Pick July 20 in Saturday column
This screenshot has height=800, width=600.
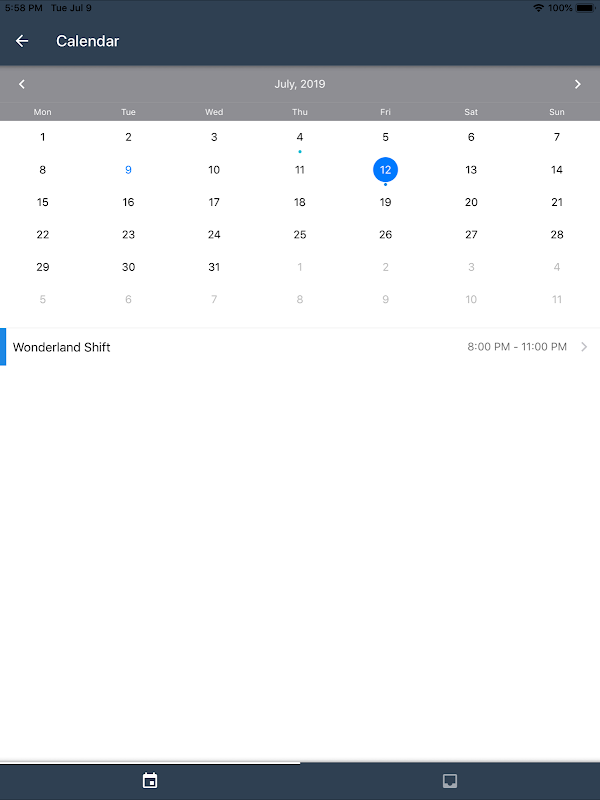point(471,203)
